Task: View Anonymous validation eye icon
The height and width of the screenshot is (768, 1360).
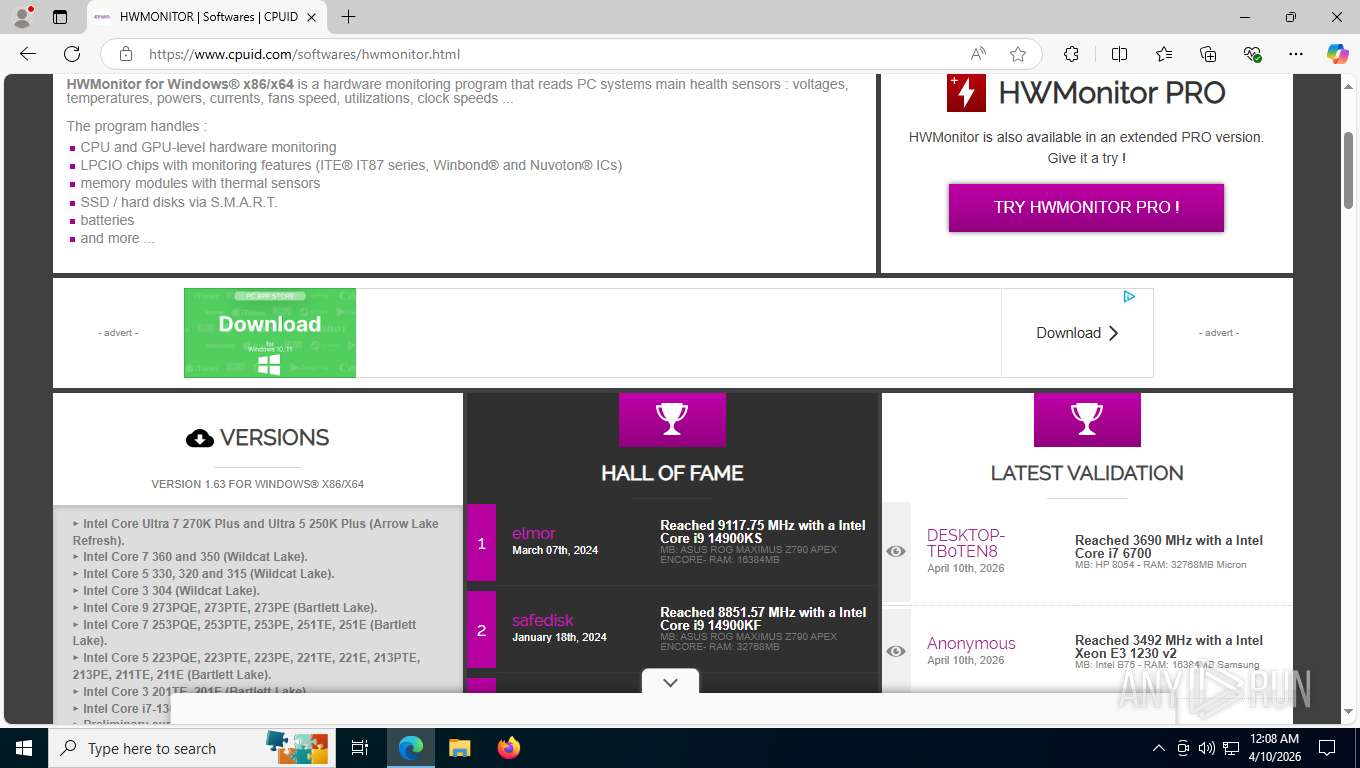Action: [896, 651]
